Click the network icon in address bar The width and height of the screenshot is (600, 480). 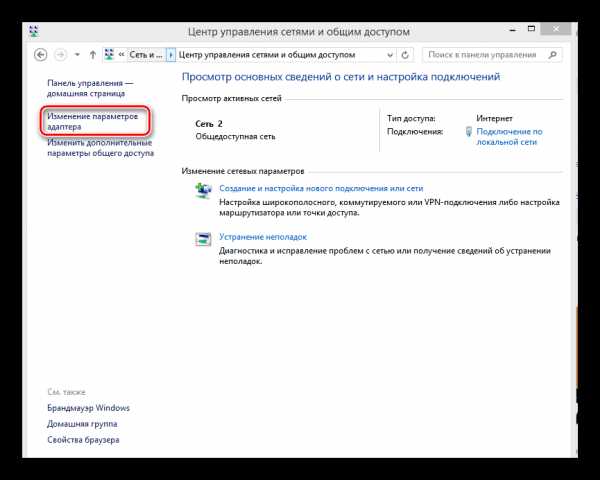109,54
